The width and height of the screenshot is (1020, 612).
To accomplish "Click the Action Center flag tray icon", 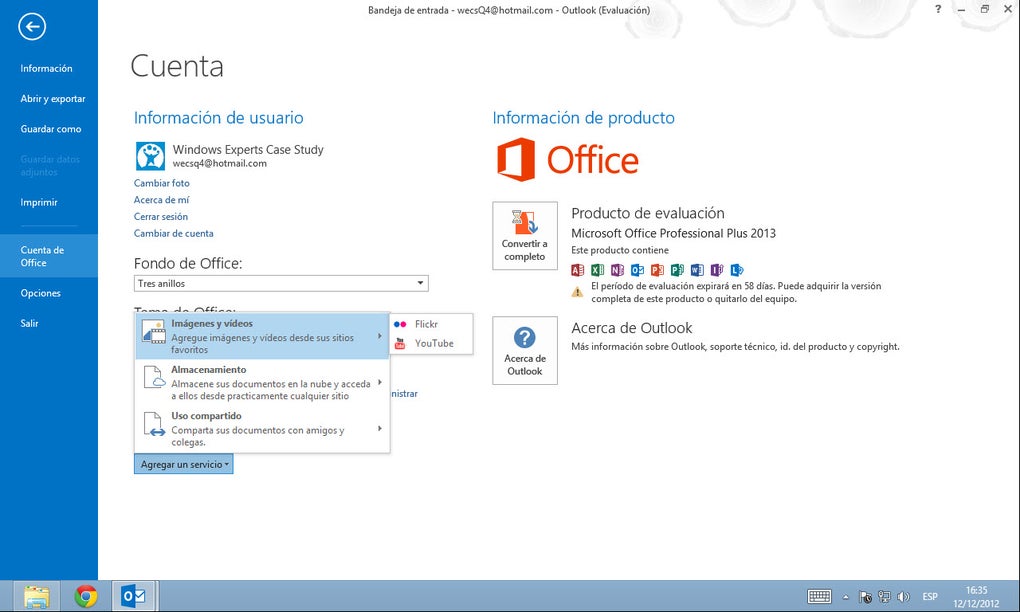I will (865, 596).
